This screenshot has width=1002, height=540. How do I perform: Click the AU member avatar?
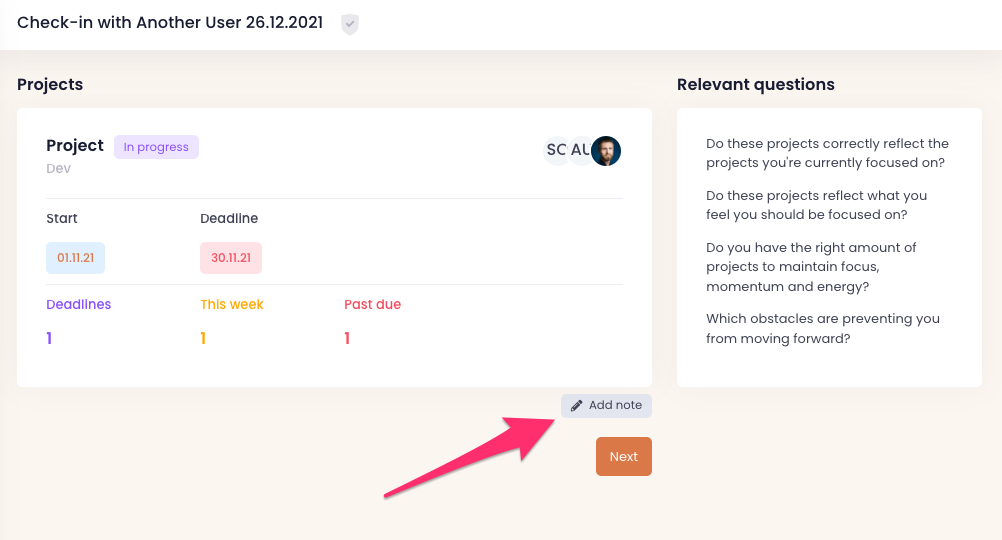tap(579, 150)
